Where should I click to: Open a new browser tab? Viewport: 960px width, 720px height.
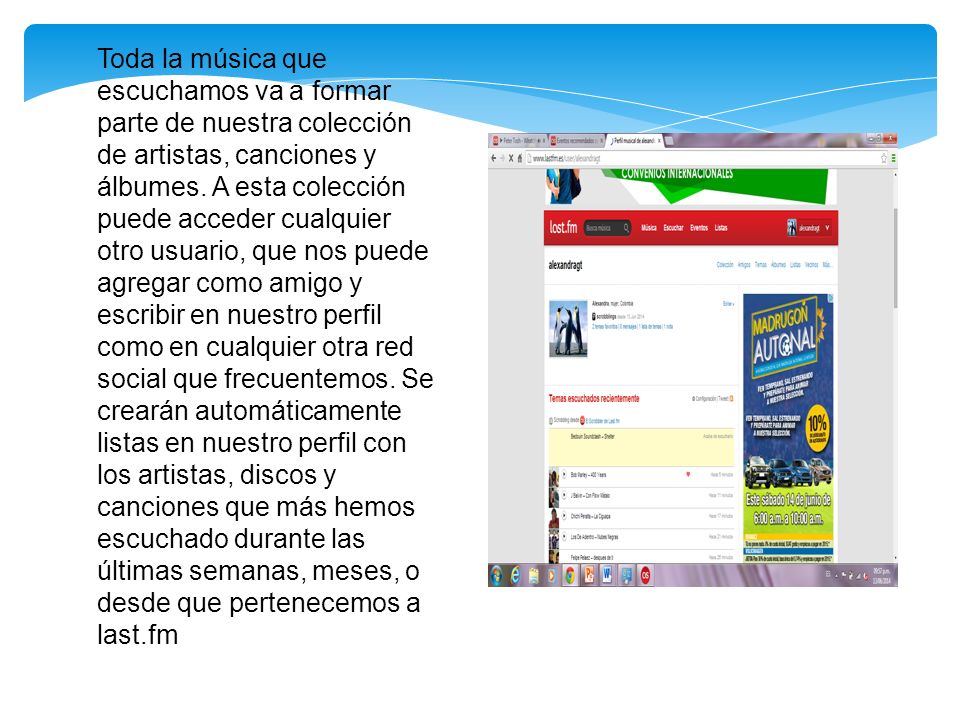[669, 141]
